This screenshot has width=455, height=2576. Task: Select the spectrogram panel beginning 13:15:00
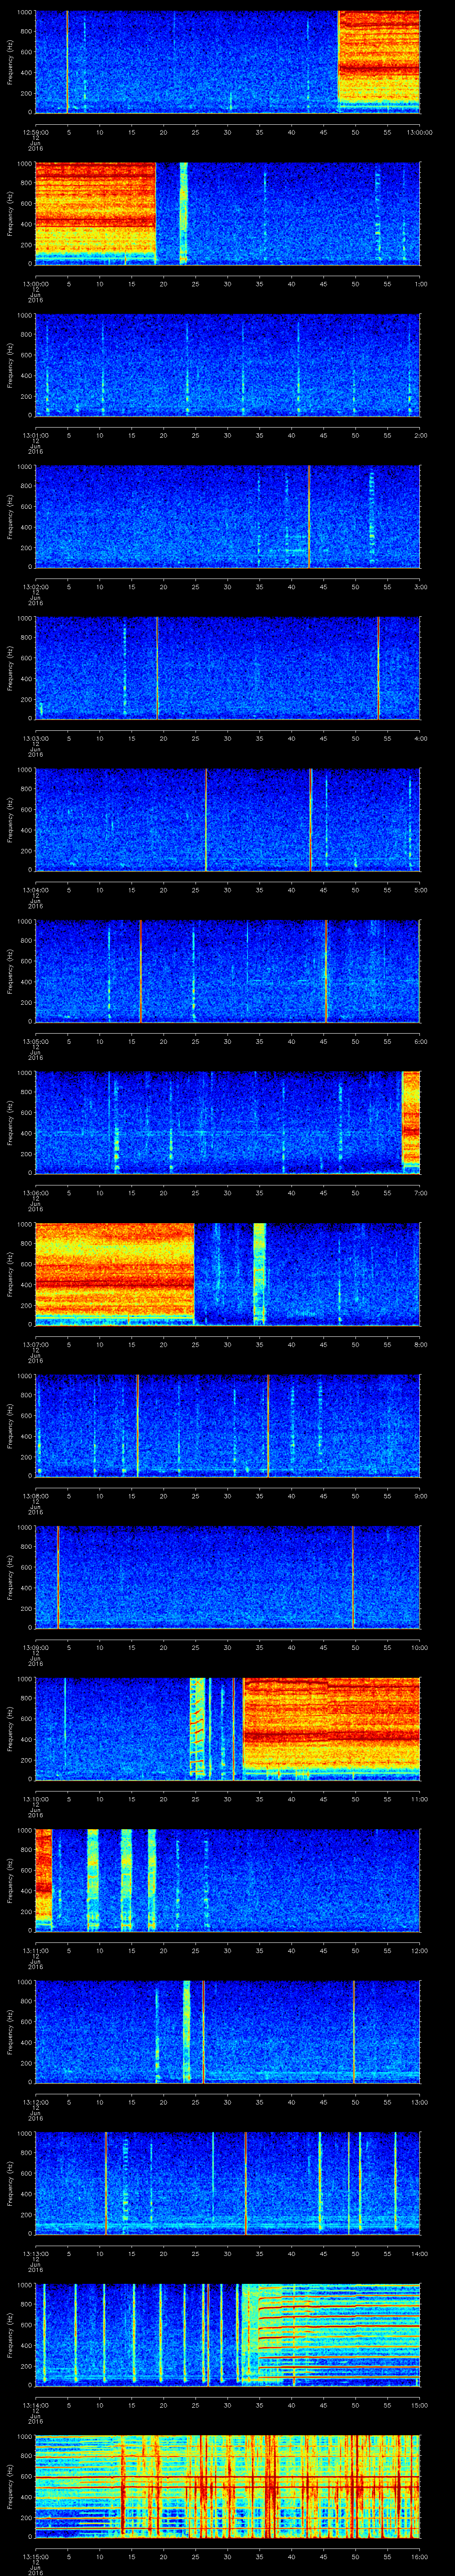227,2485
